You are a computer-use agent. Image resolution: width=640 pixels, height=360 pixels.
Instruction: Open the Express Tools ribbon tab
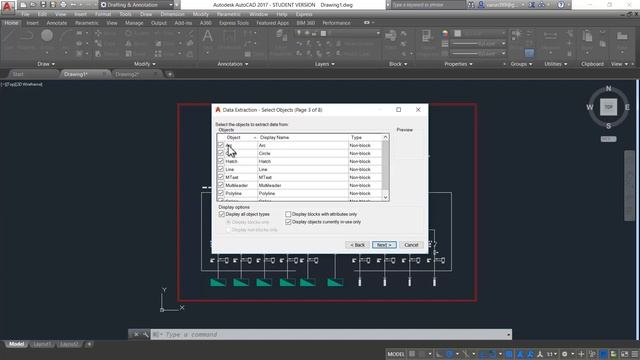pyautogui.click(x=234, y=23)
